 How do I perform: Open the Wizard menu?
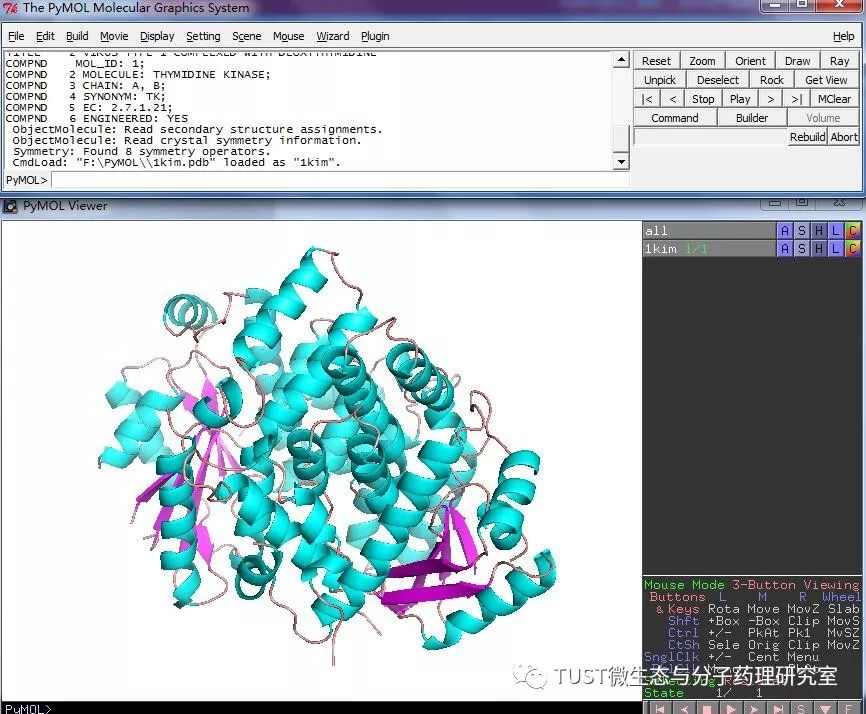(333, 36)
